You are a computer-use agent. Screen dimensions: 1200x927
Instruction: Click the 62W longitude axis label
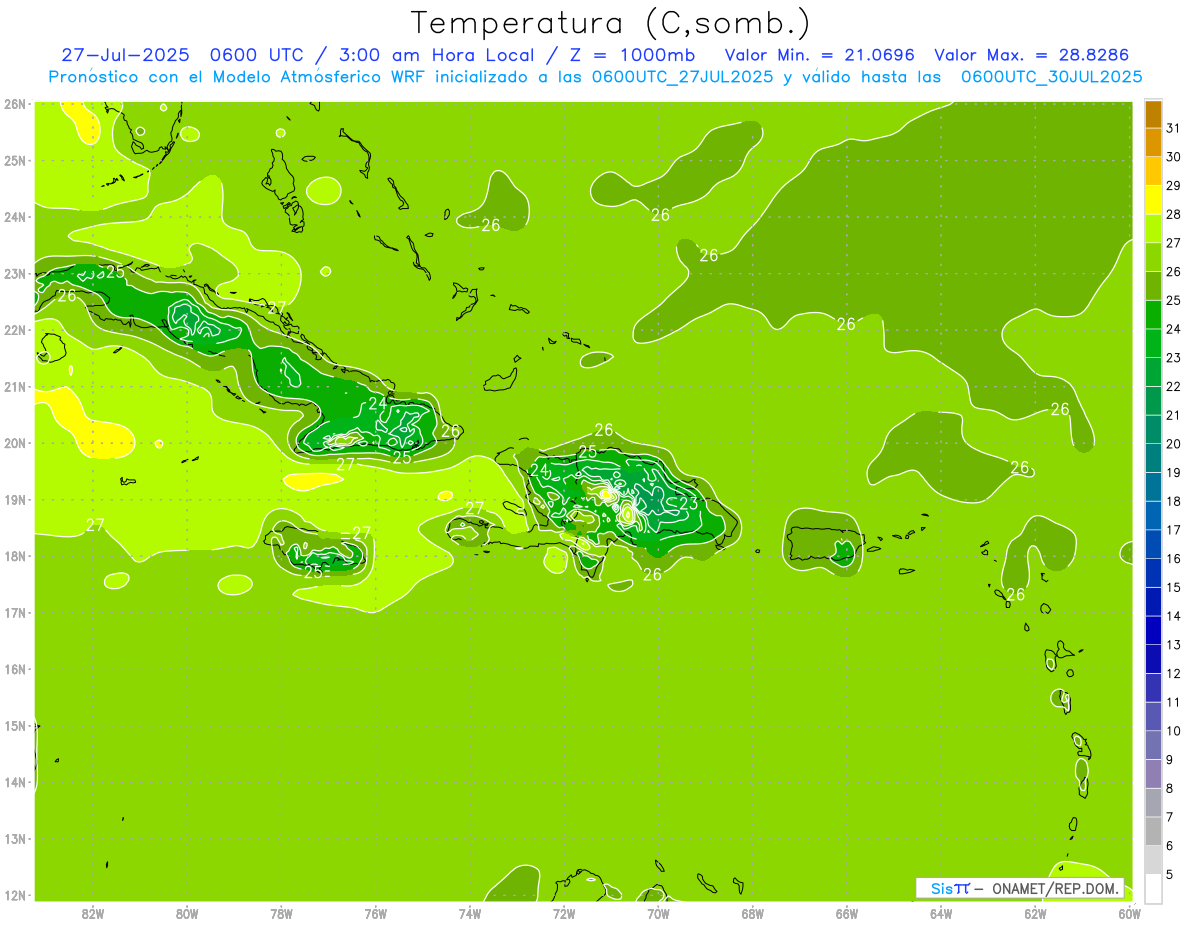coord(1035,913)
